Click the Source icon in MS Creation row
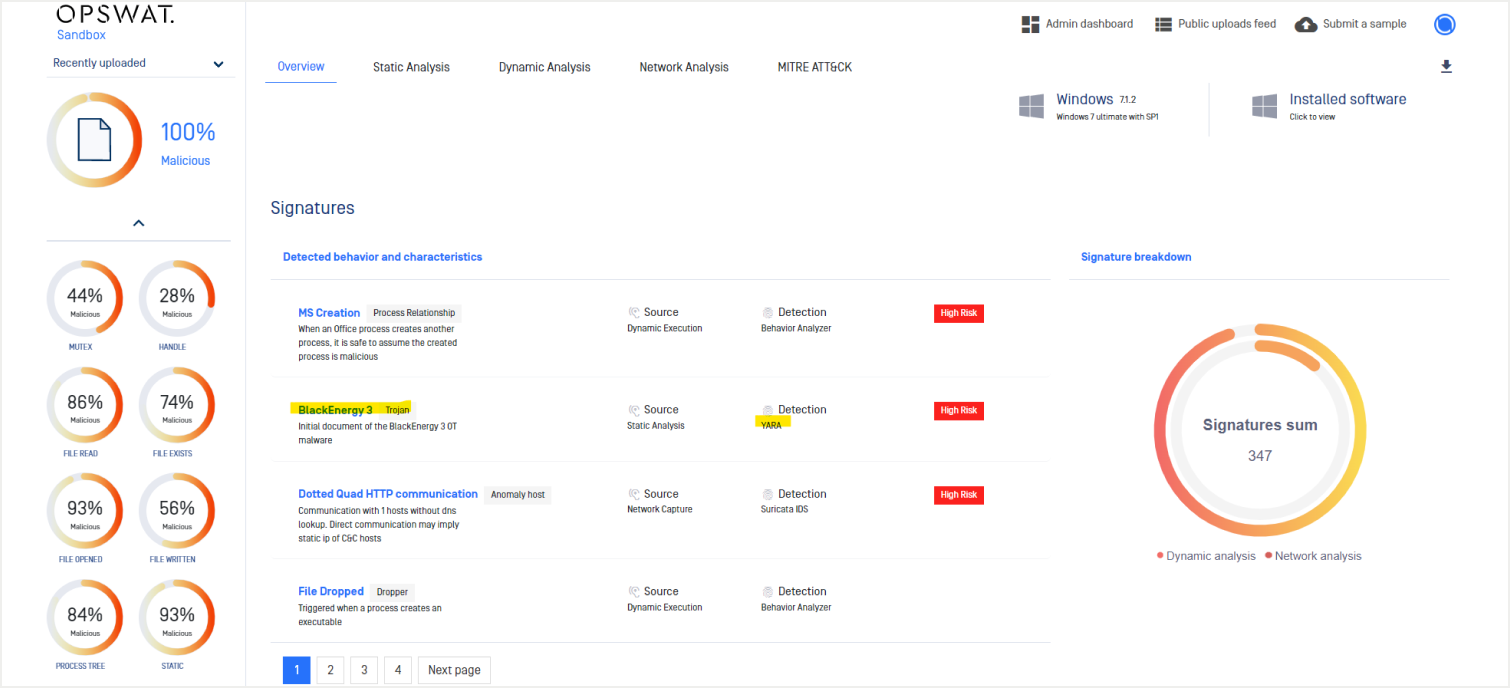Image resolution: width=1510 pixels, height=688 pixels. [634, 312]
